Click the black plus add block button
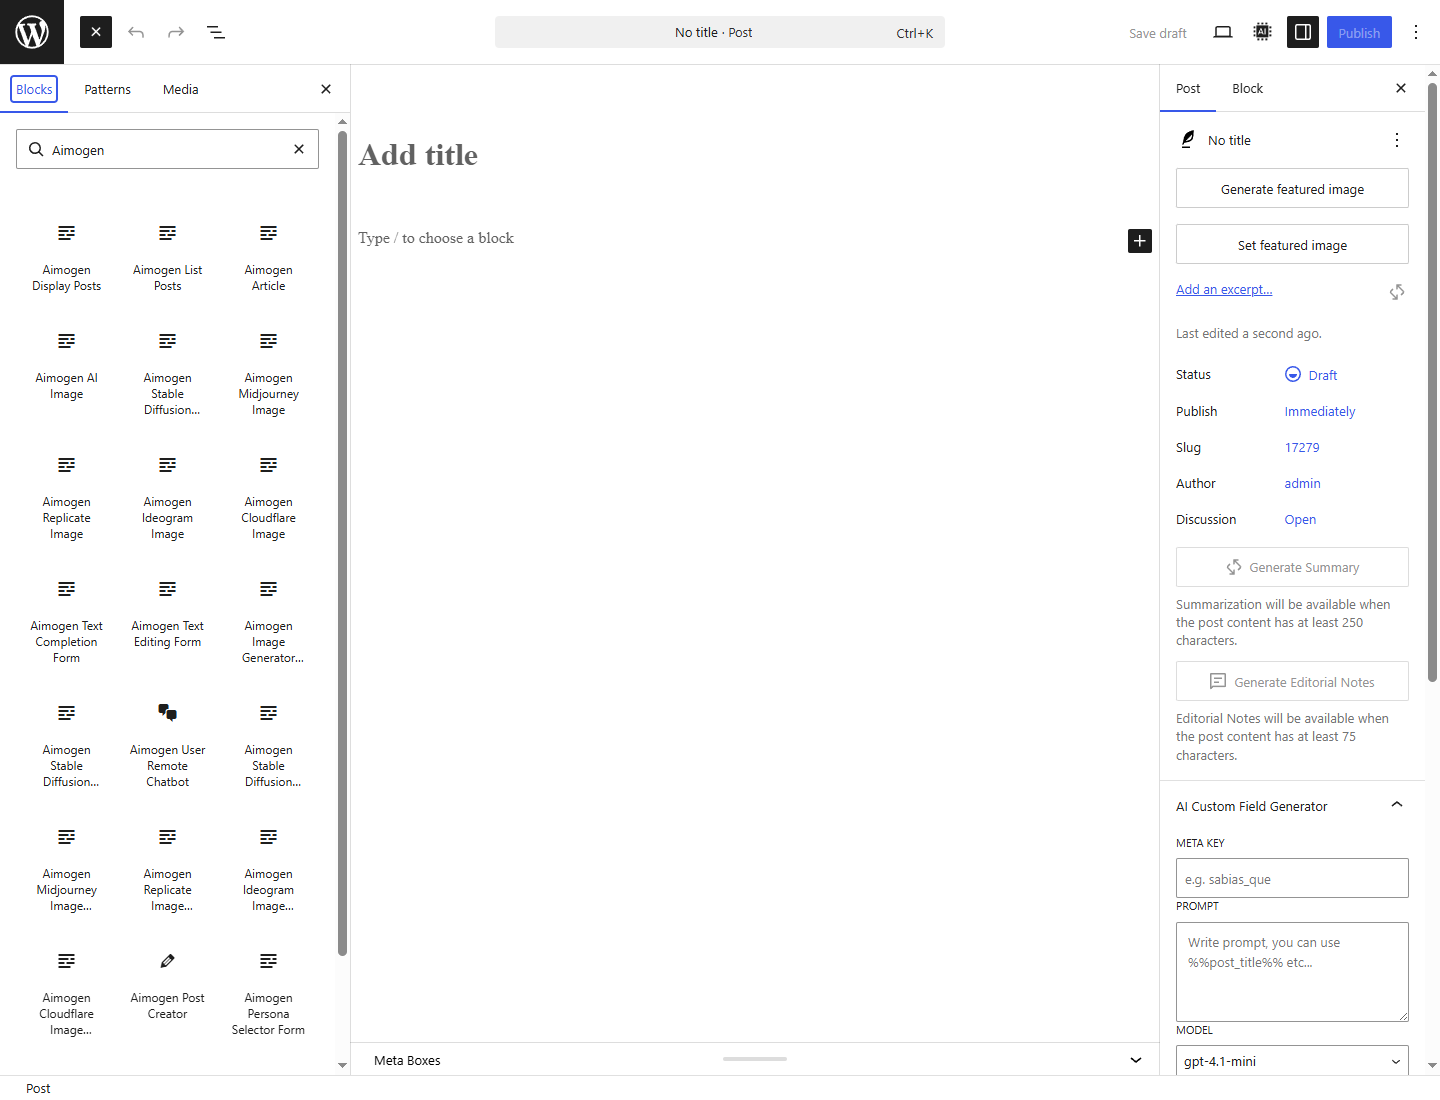1440x1100 pixels. click(1140, 241)
